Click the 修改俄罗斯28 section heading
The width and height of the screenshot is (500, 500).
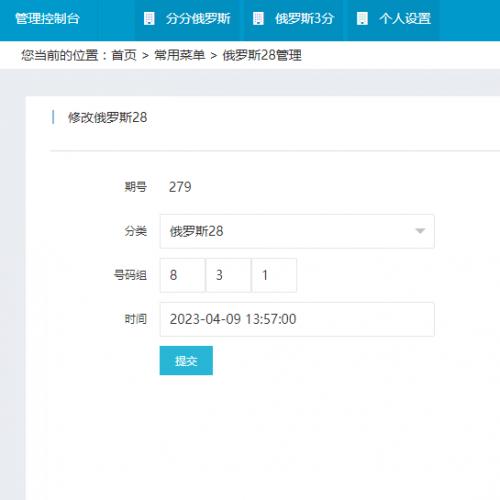(x=107, y=118)
